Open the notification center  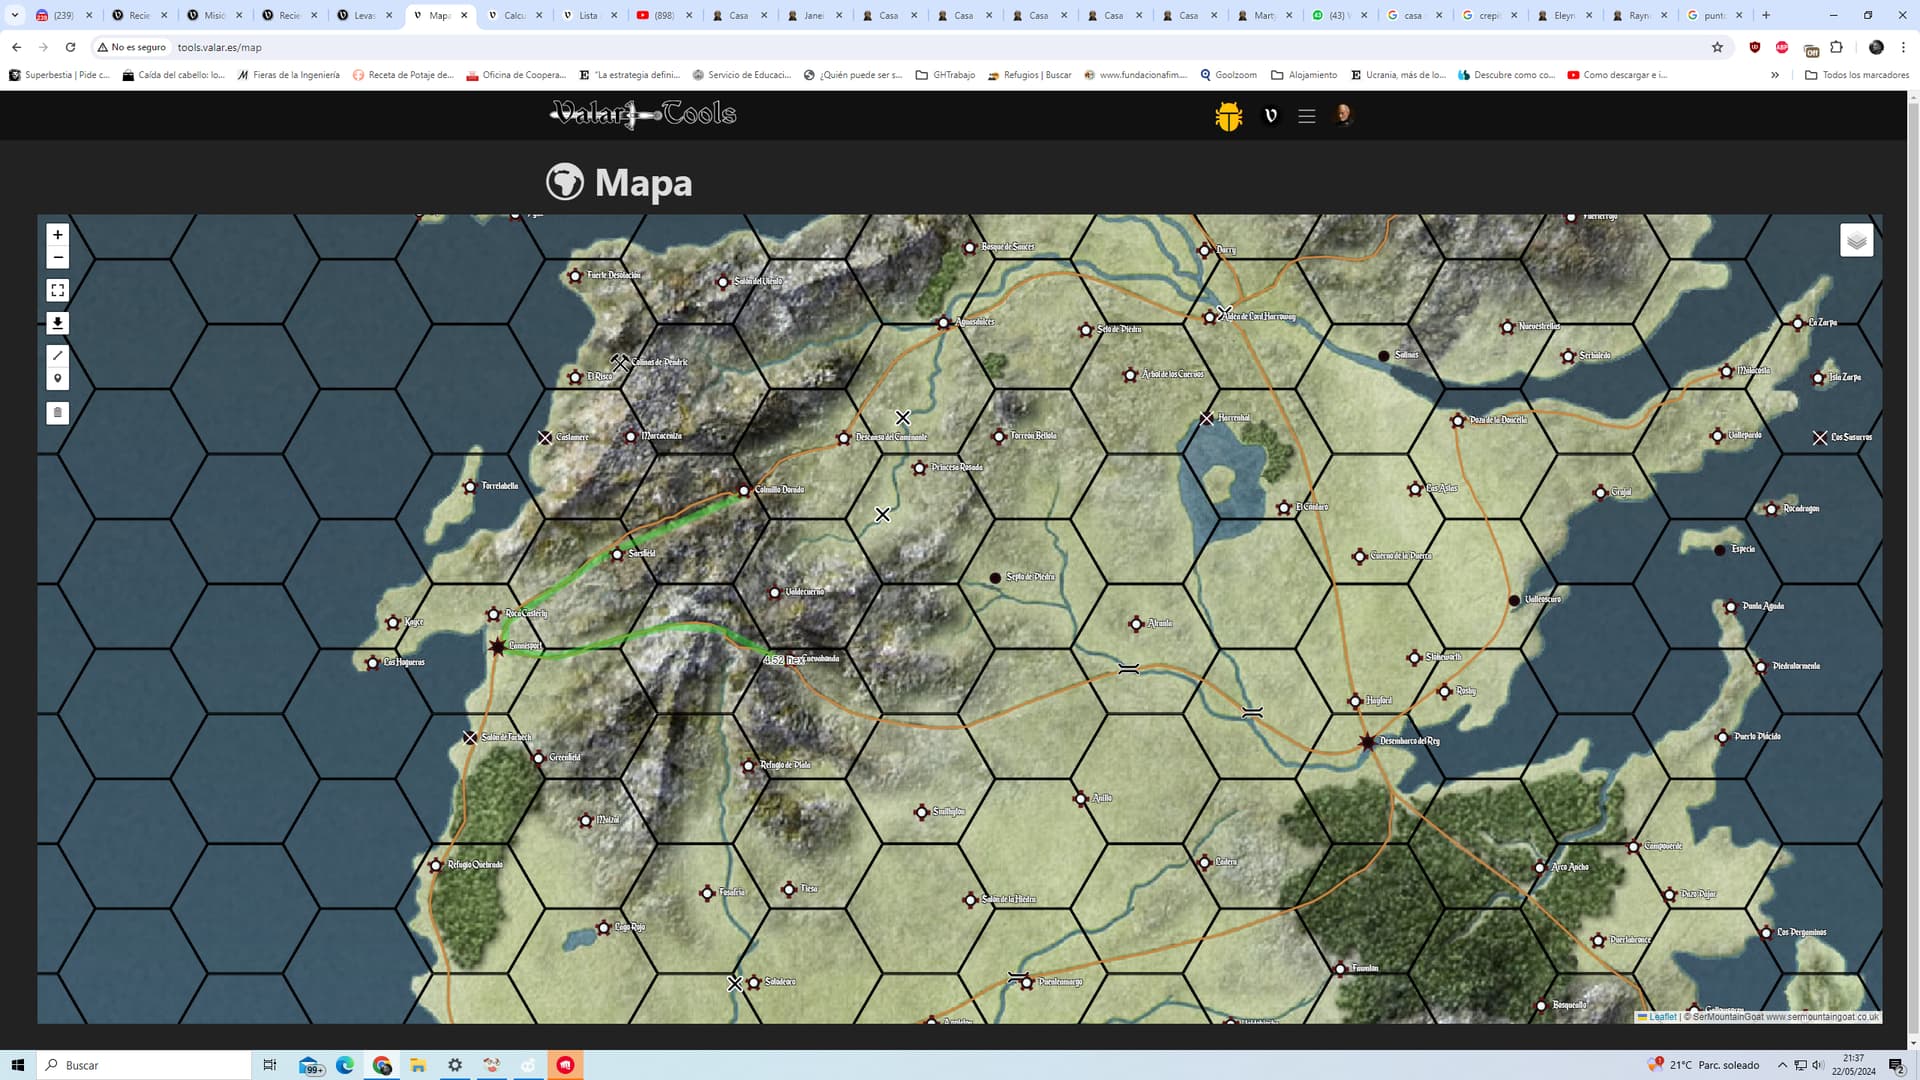1896,1065
